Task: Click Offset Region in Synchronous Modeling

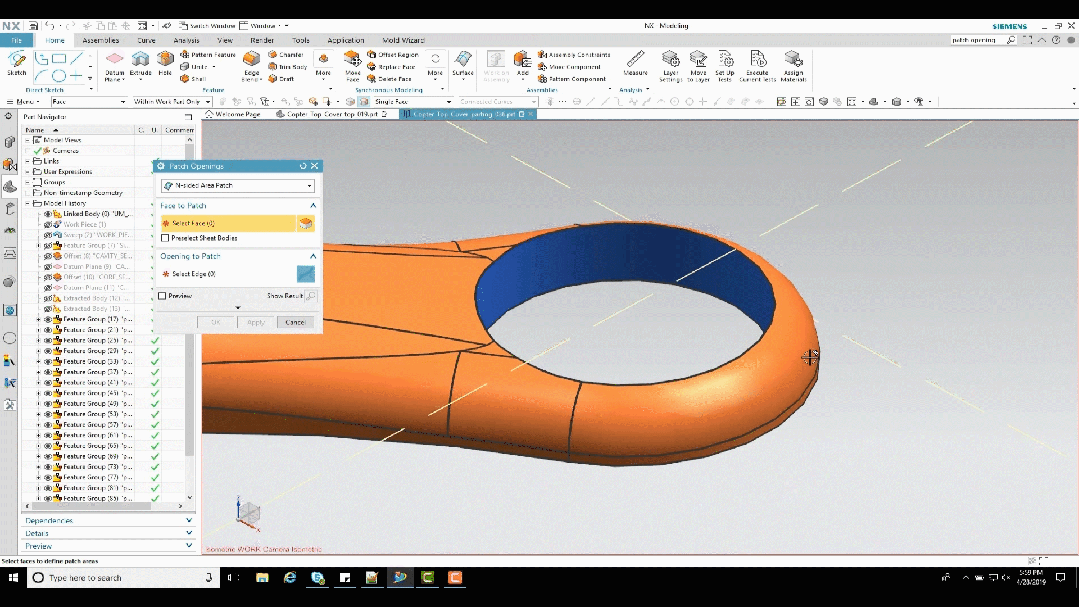Action: coord(392,55)
